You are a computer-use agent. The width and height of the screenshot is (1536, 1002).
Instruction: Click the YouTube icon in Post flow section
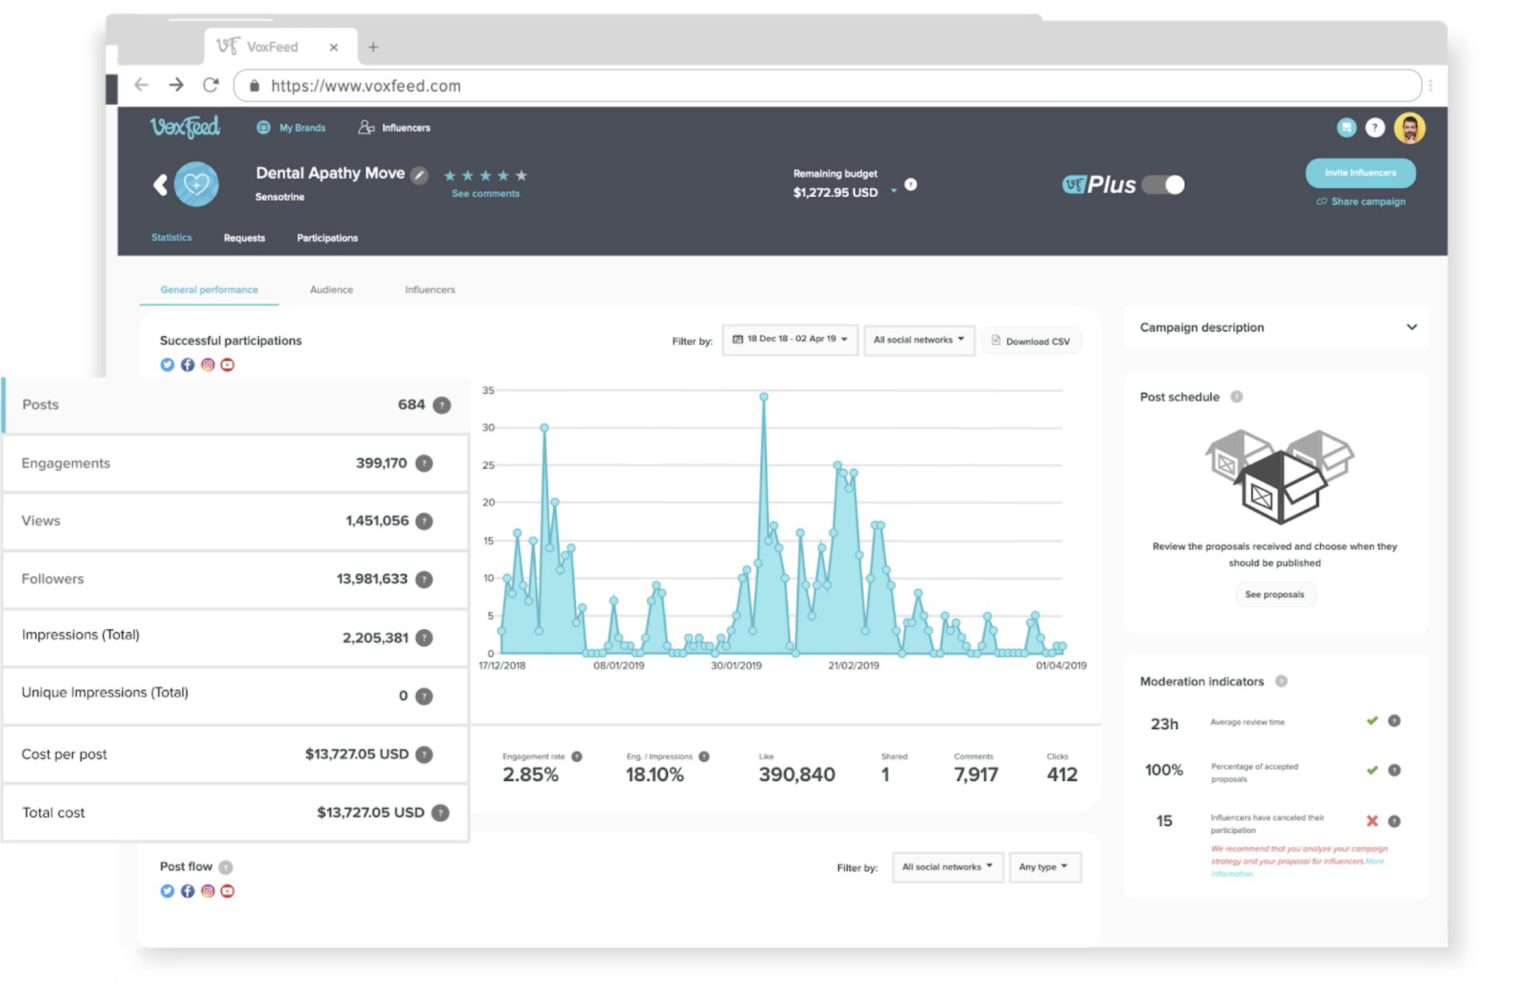click(227, 891)
